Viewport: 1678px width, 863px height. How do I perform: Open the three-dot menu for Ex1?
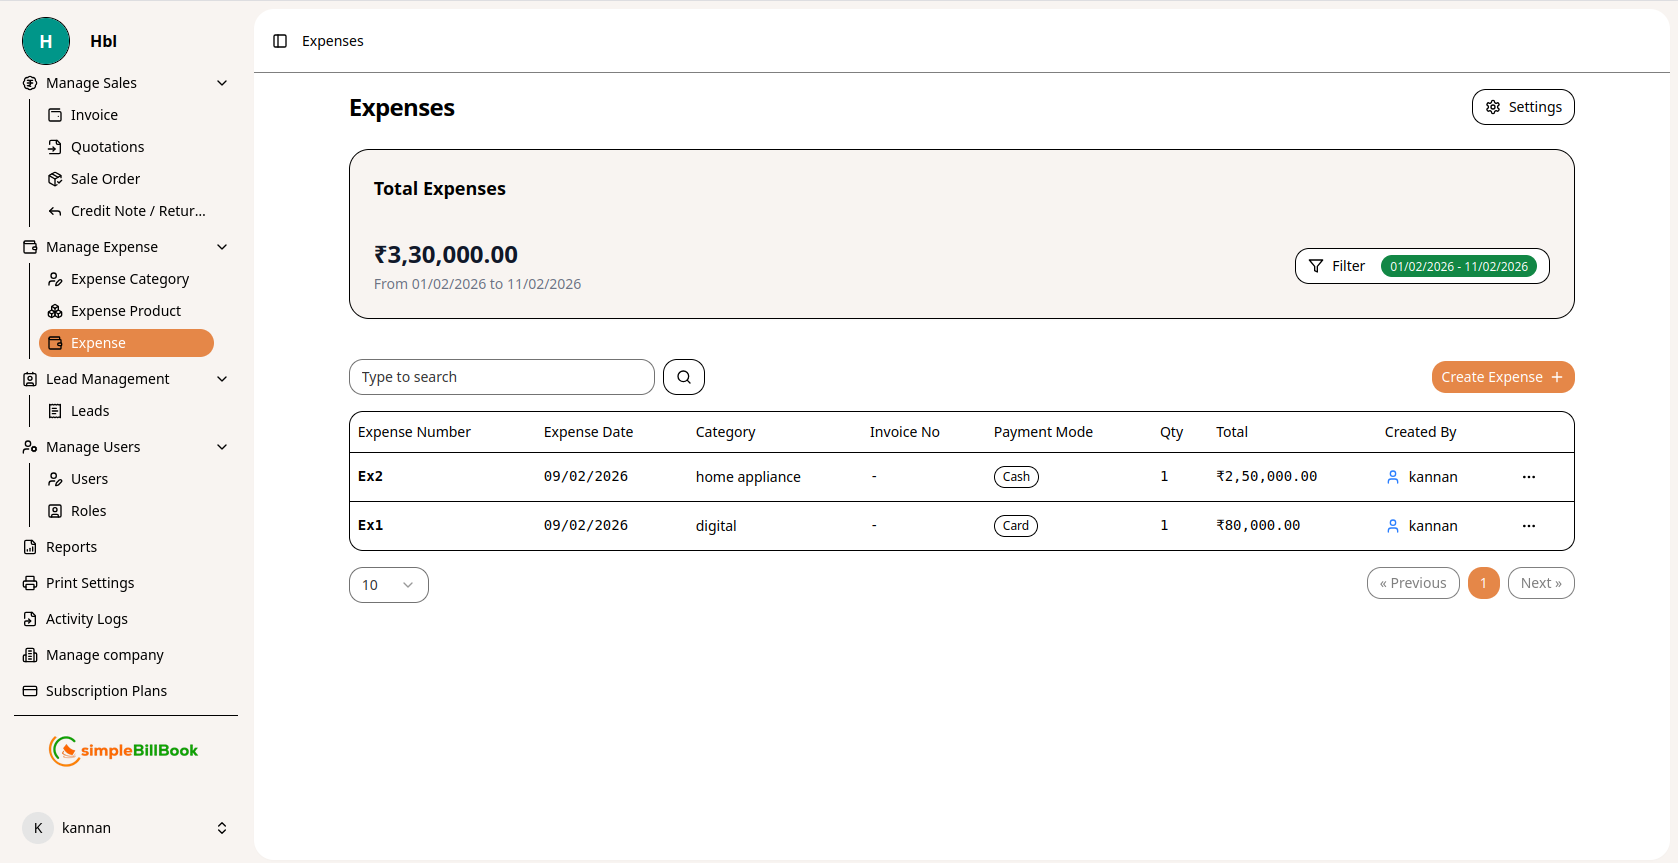coord(1528,526)
